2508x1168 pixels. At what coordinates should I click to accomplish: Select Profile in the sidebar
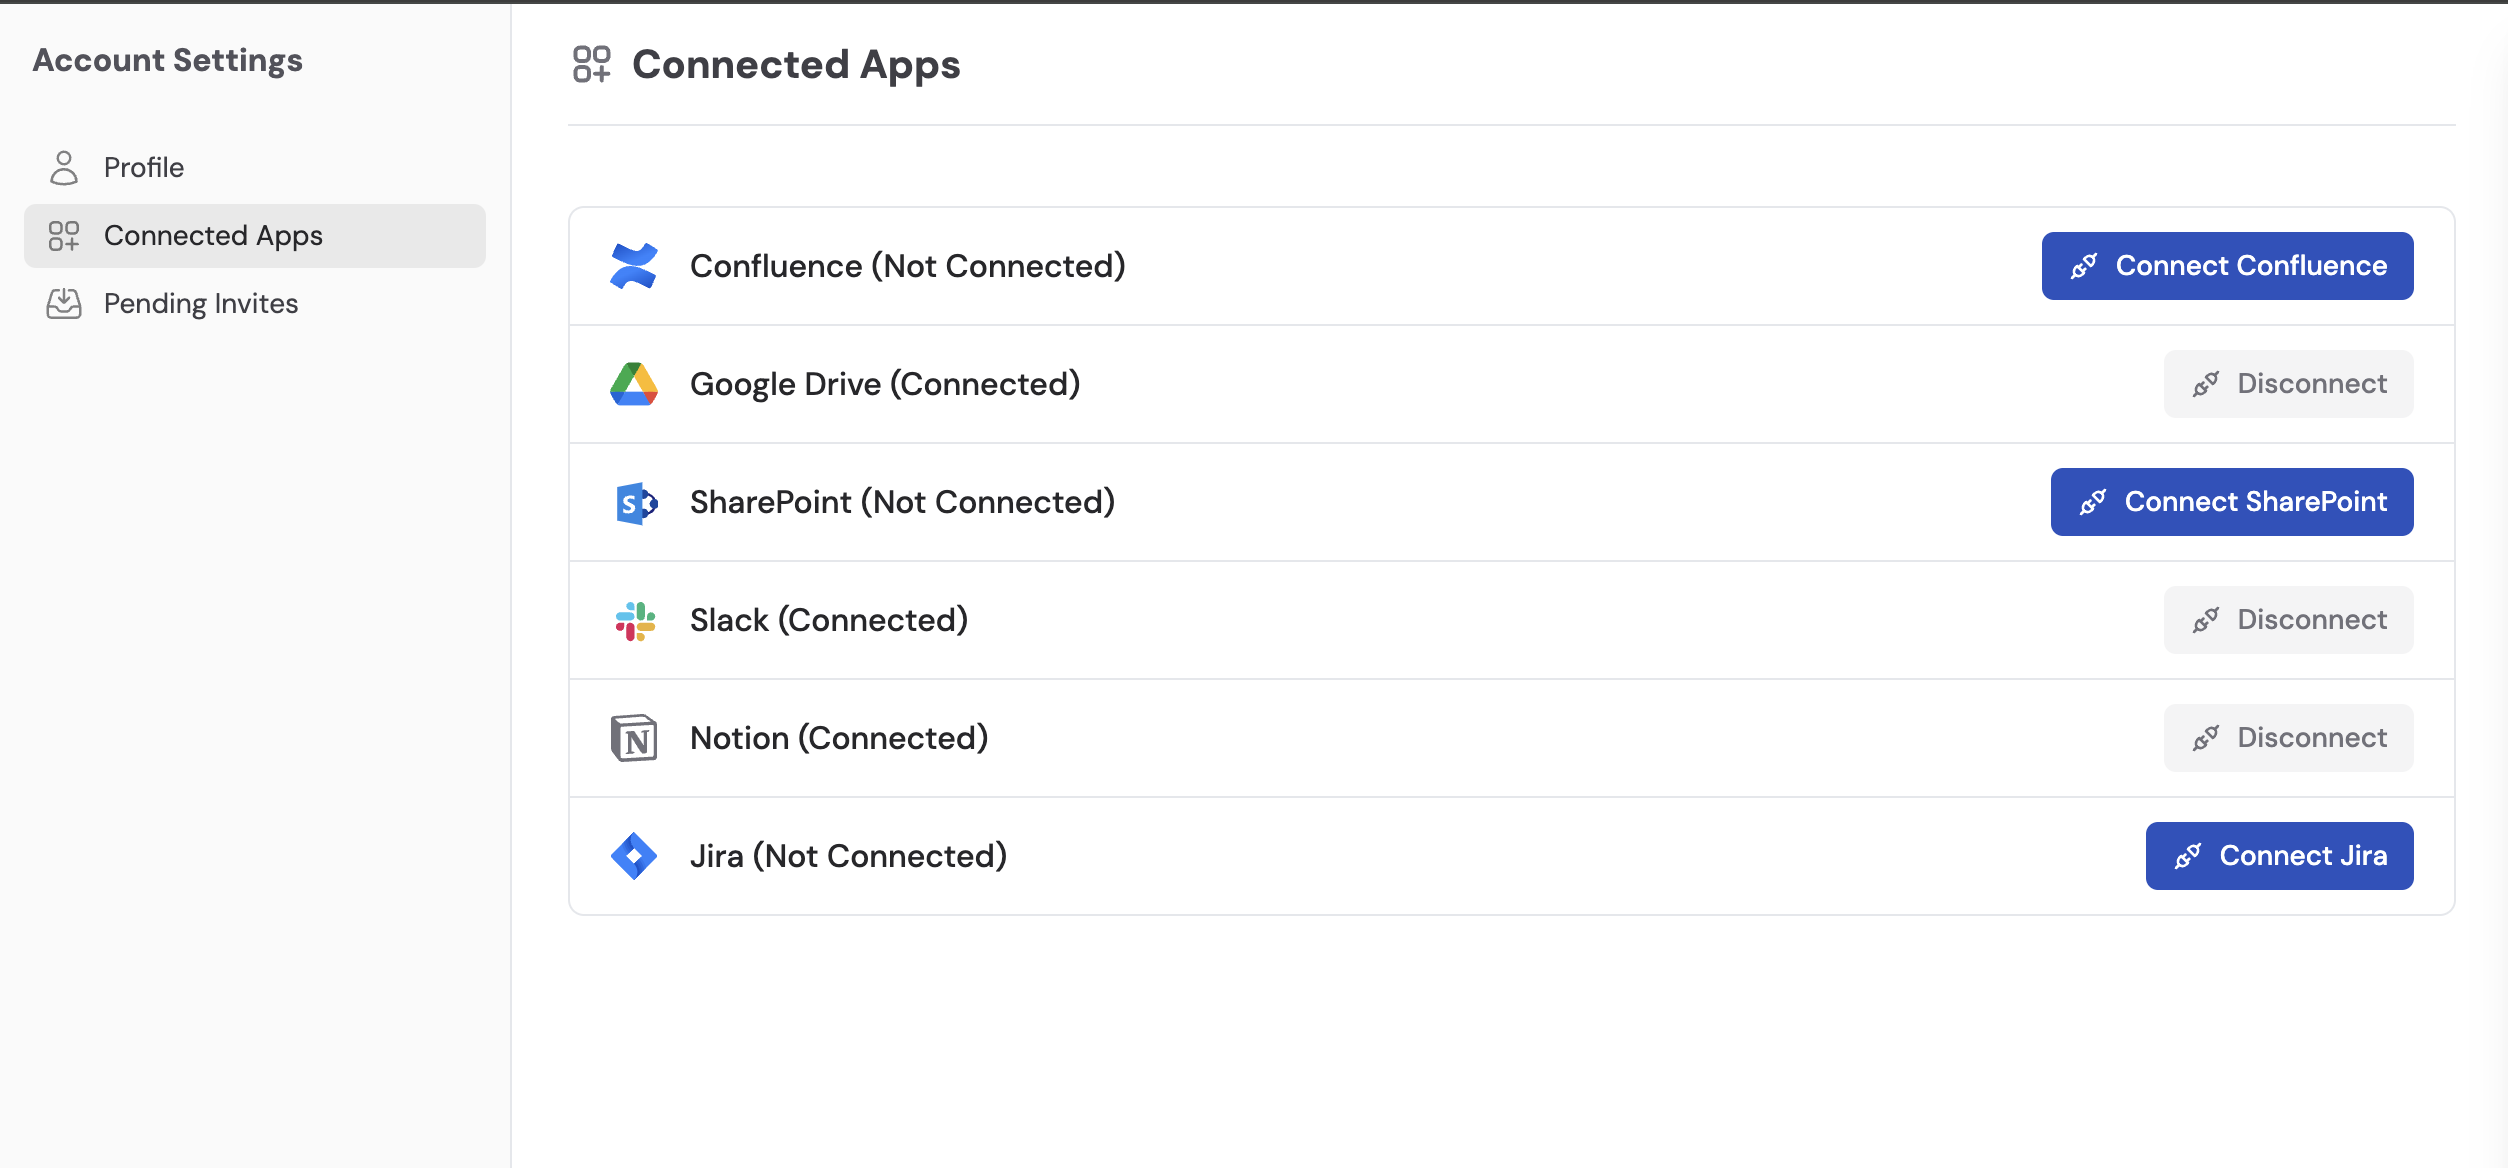[143, 168]
